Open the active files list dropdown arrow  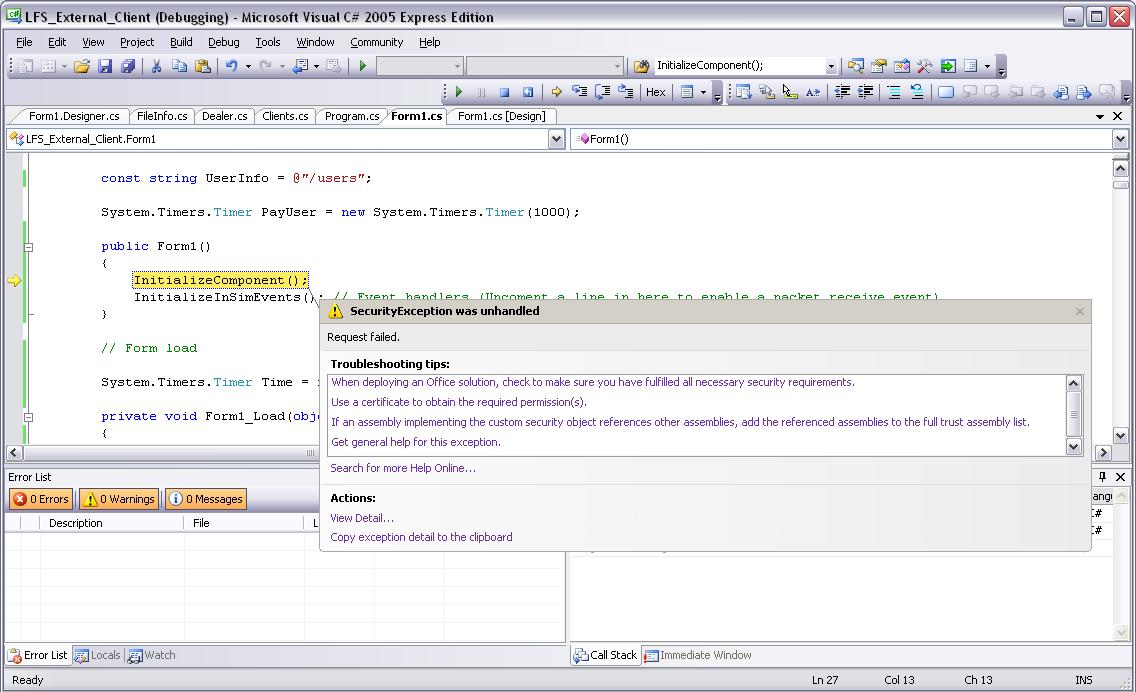click(x=1100, y=116)
